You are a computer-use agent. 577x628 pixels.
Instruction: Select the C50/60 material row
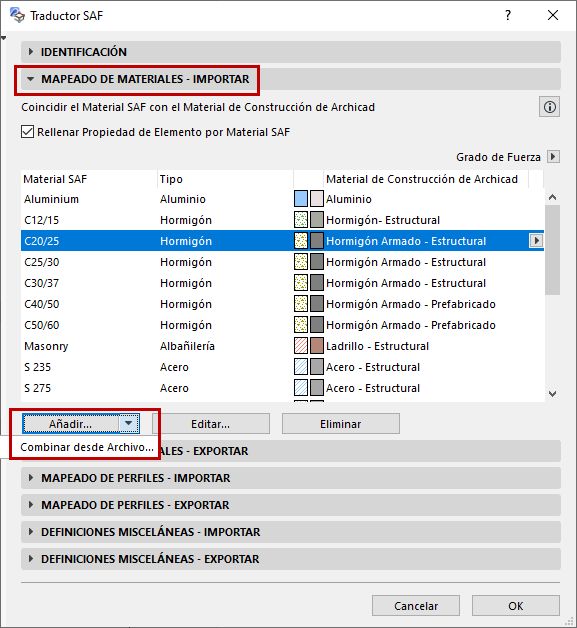tap(282, 324)
